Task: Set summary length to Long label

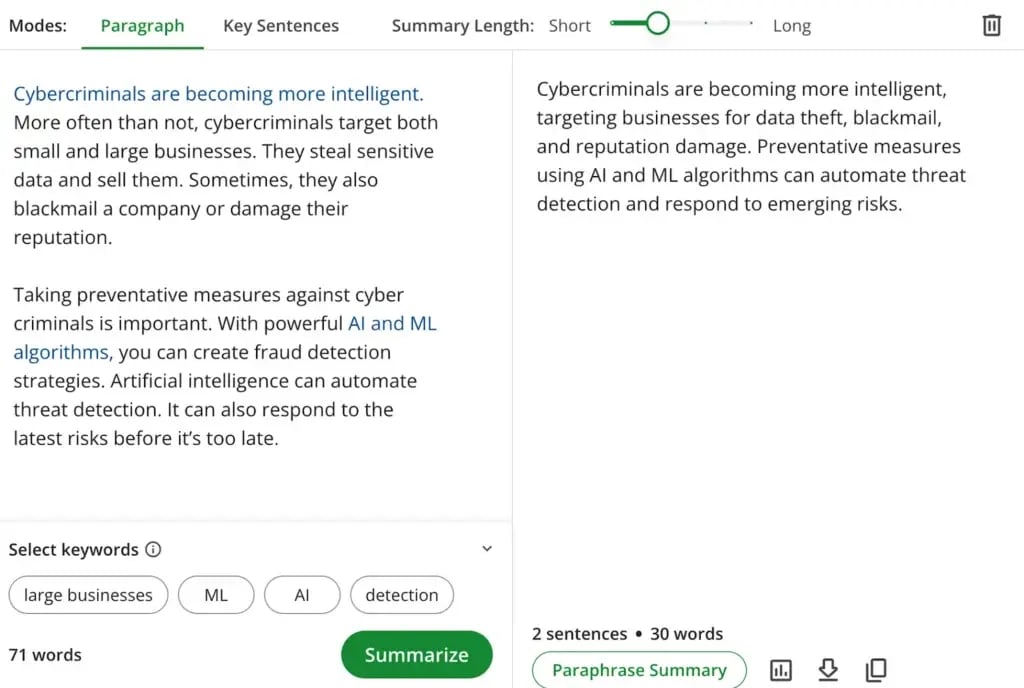Action: pyautogui.click(x=791, y=26)
